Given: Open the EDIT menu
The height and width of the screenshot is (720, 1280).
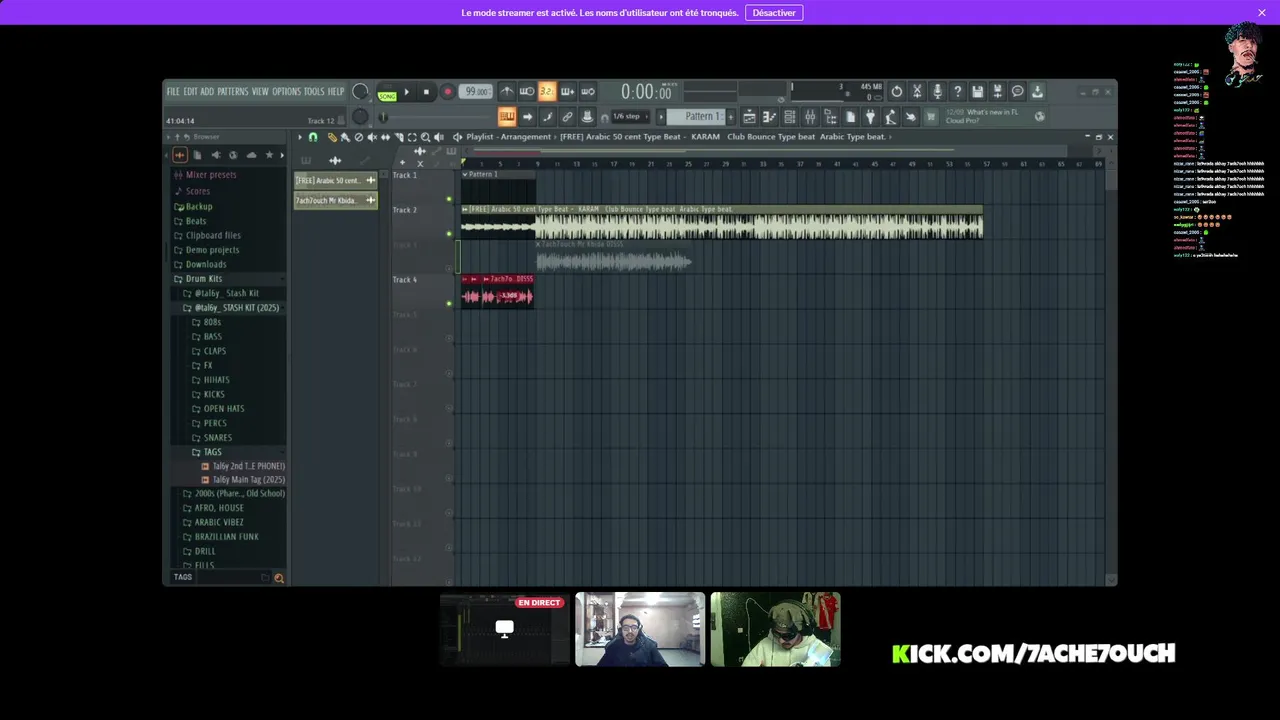Looking at the screenshot, I should tap(190, 91).
